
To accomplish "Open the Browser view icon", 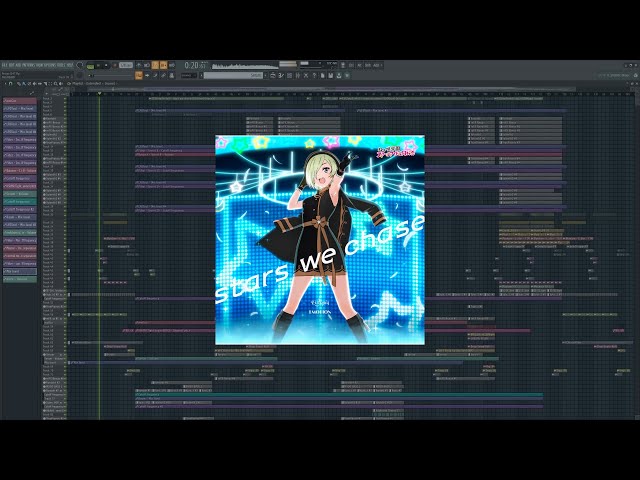I will (171, 76).
